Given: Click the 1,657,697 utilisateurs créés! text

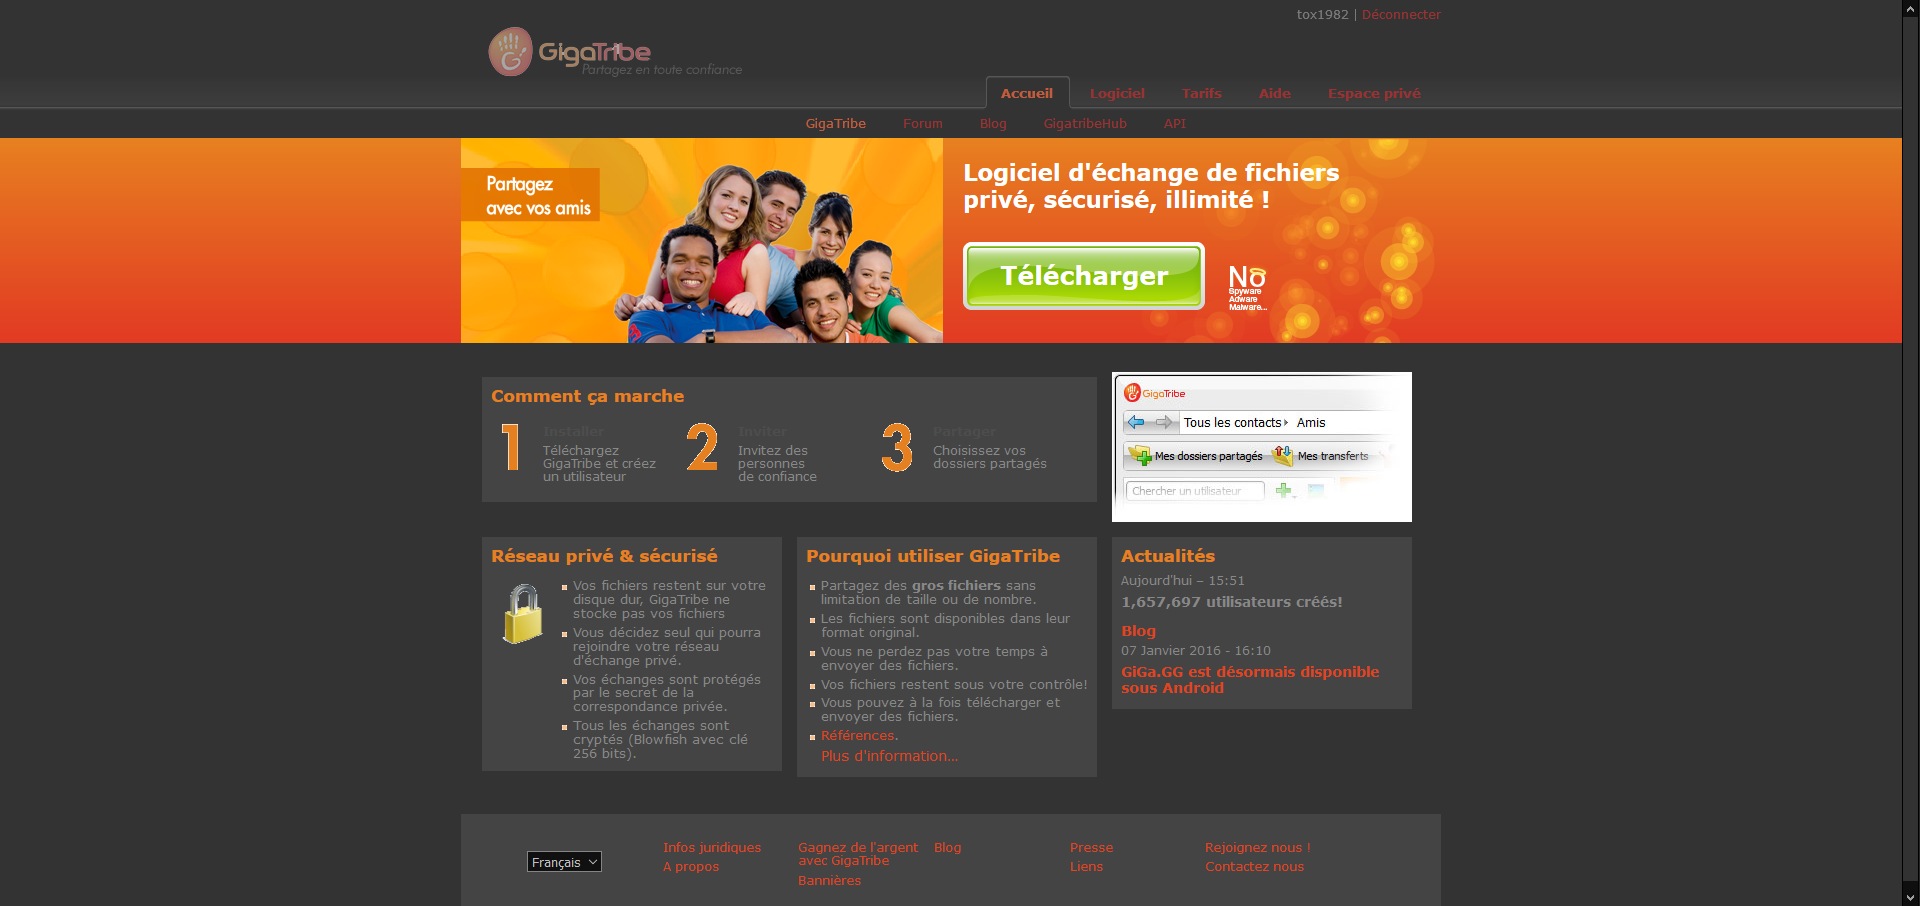Looking at the screenshot, I should (x=1231, y=602).
